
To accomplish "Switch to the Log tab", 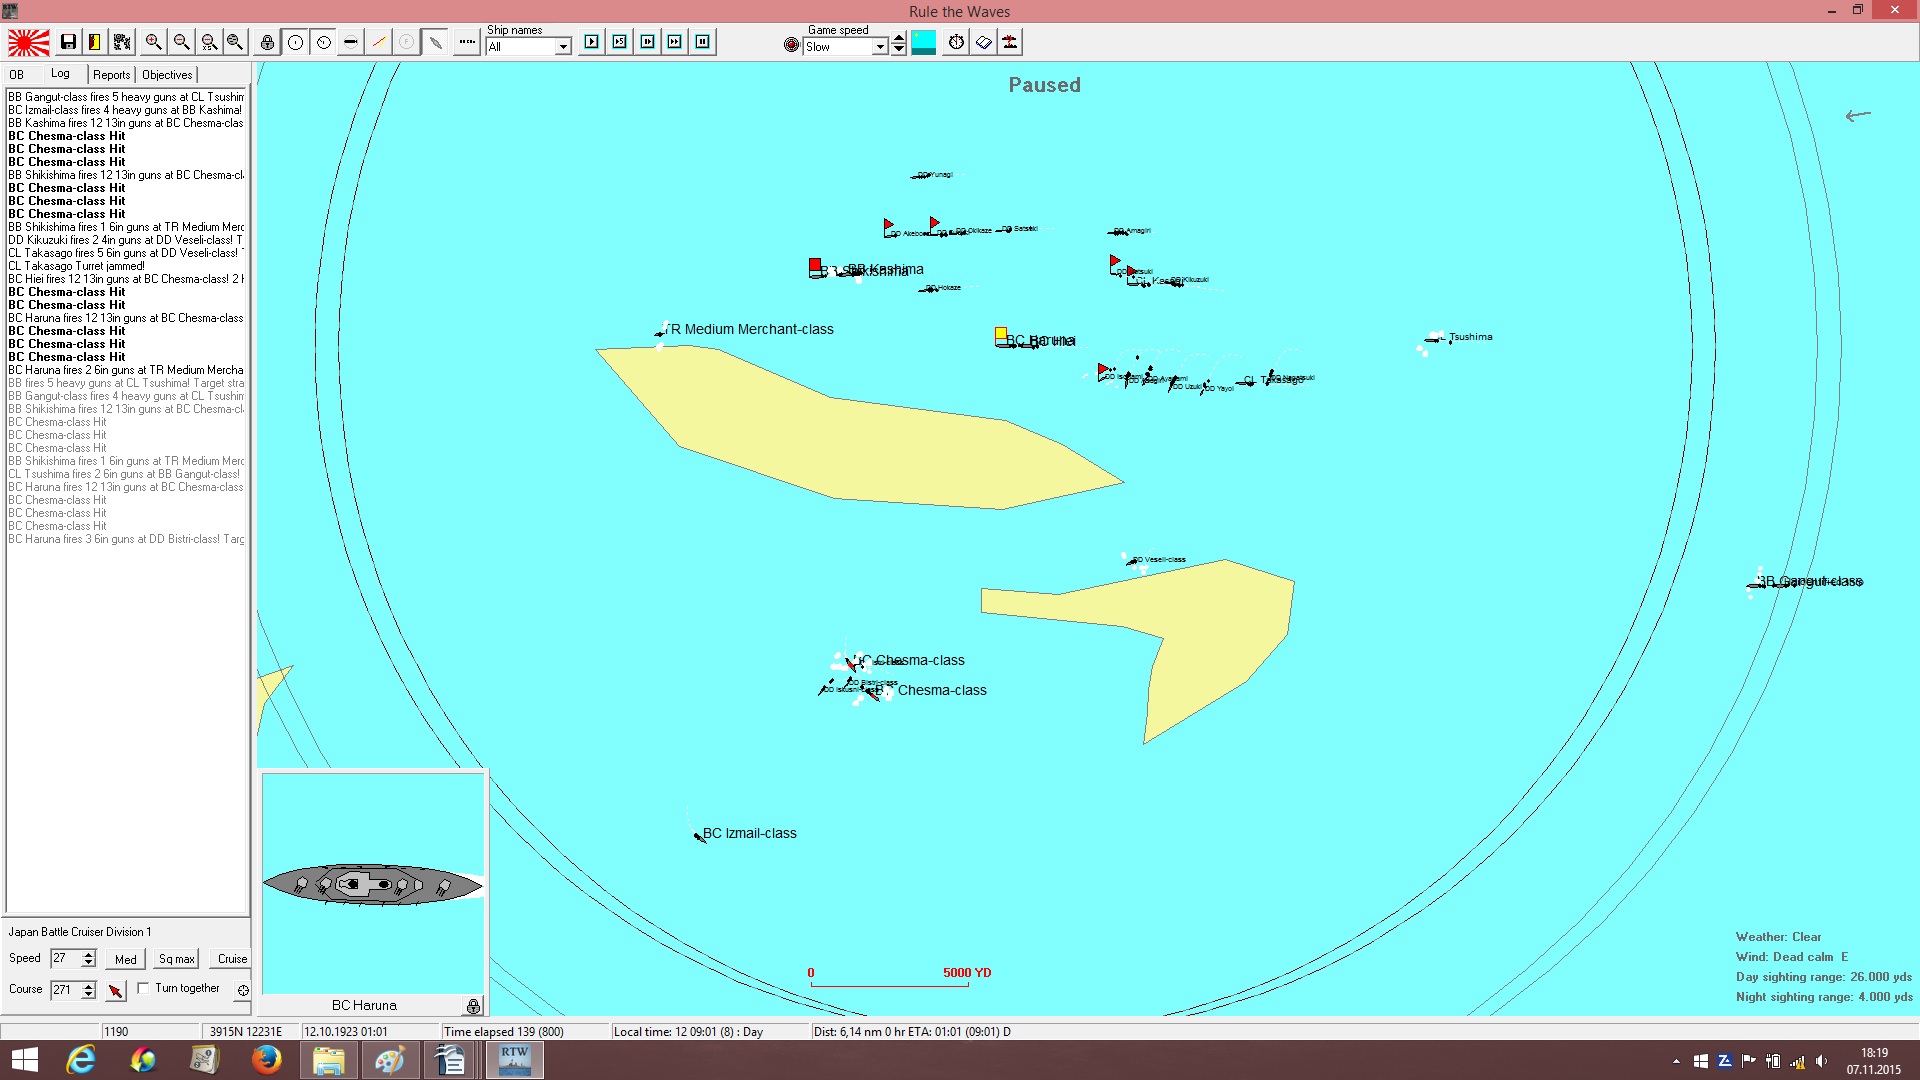I will pyautogui.click(x=61, y=74).
